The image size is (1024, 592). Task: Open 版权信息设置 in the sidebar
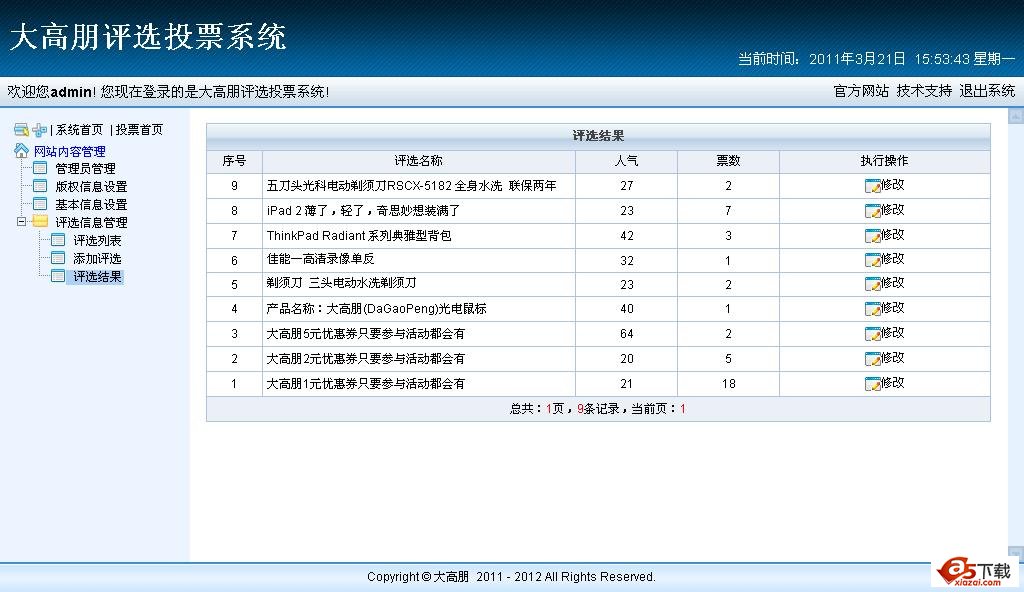91,187
